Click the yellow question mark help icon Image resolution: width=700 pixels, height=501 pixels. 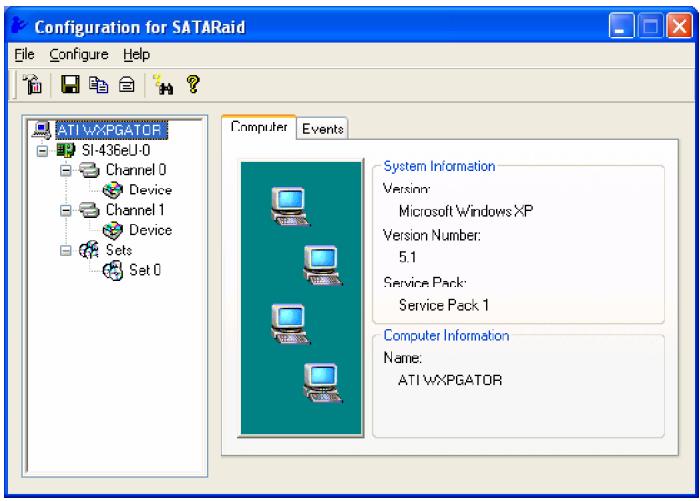[x=193, y=84]
